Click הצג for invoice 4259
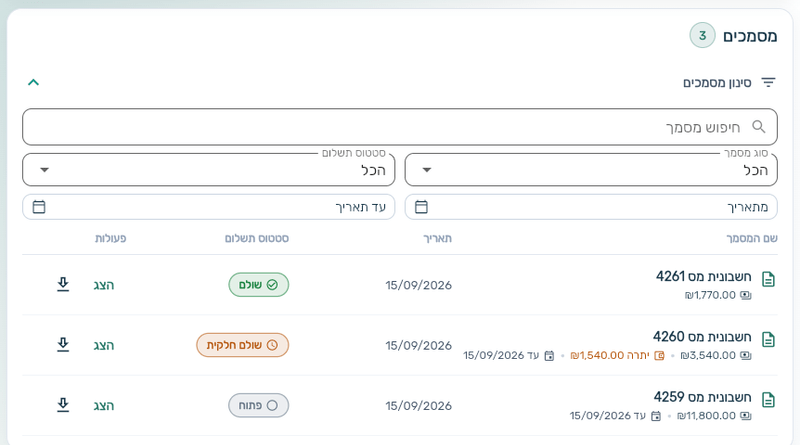 104,406
